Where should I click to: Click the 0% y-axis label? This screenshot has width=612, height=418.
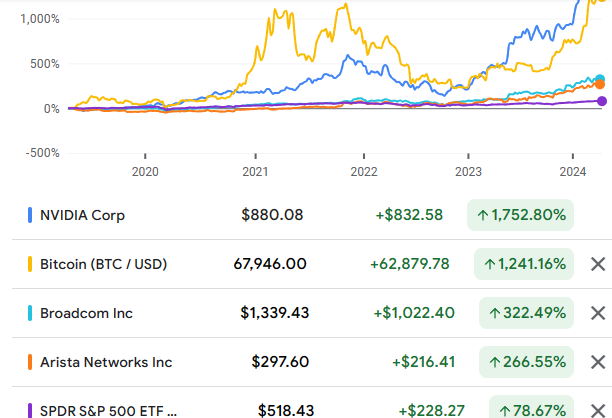tap(52, 109)
